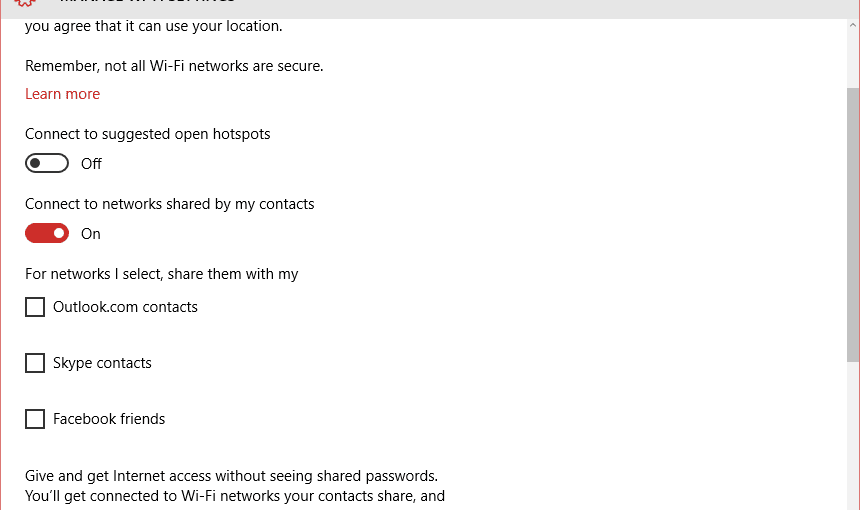Enable Connect to suggested open hotspots toggle

pyautogui.click(x=47, y=163)
